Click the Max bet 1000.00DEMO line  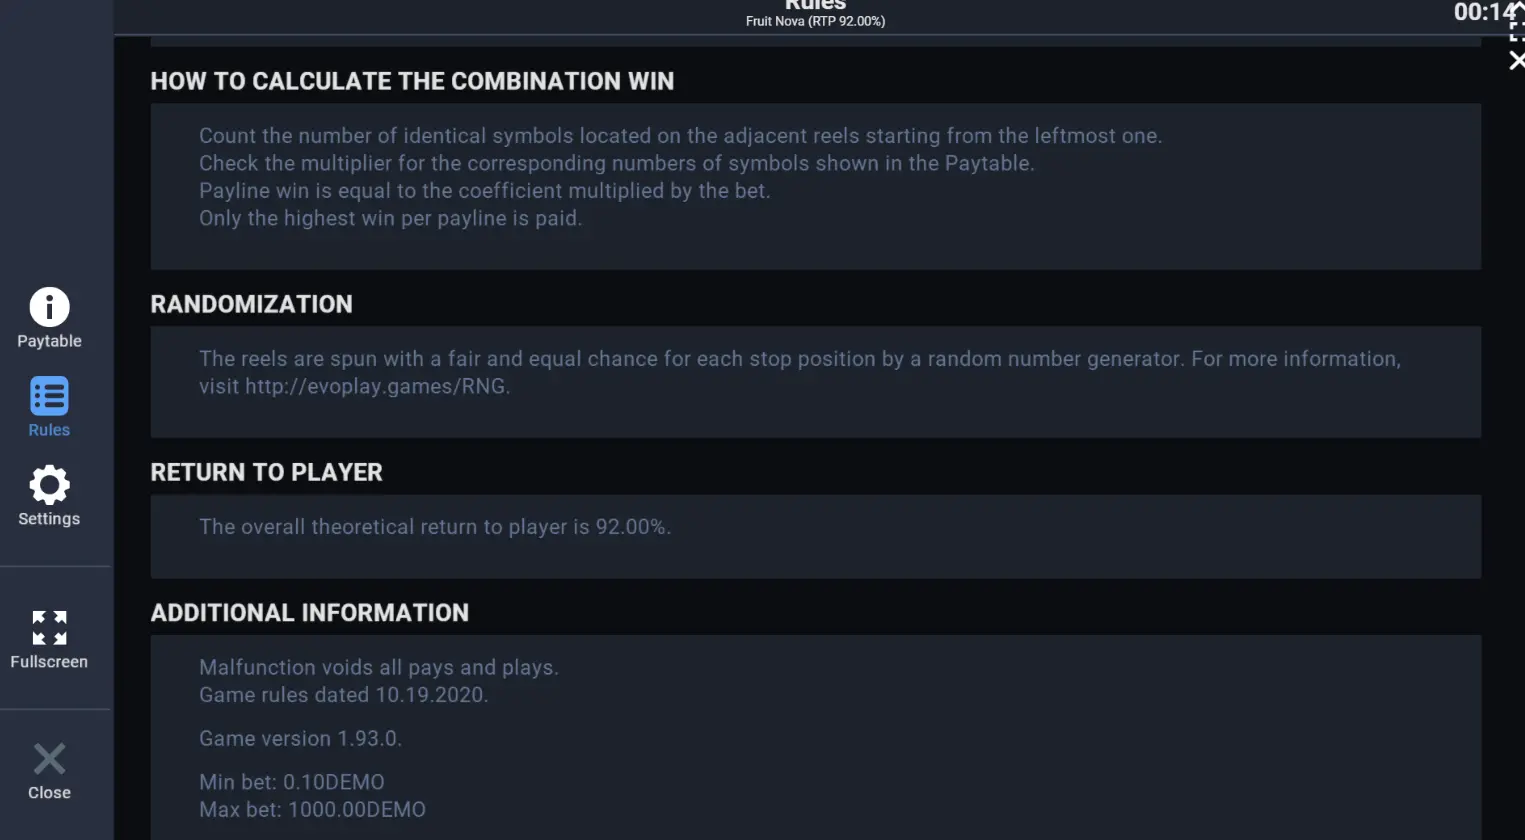[312, 810]
